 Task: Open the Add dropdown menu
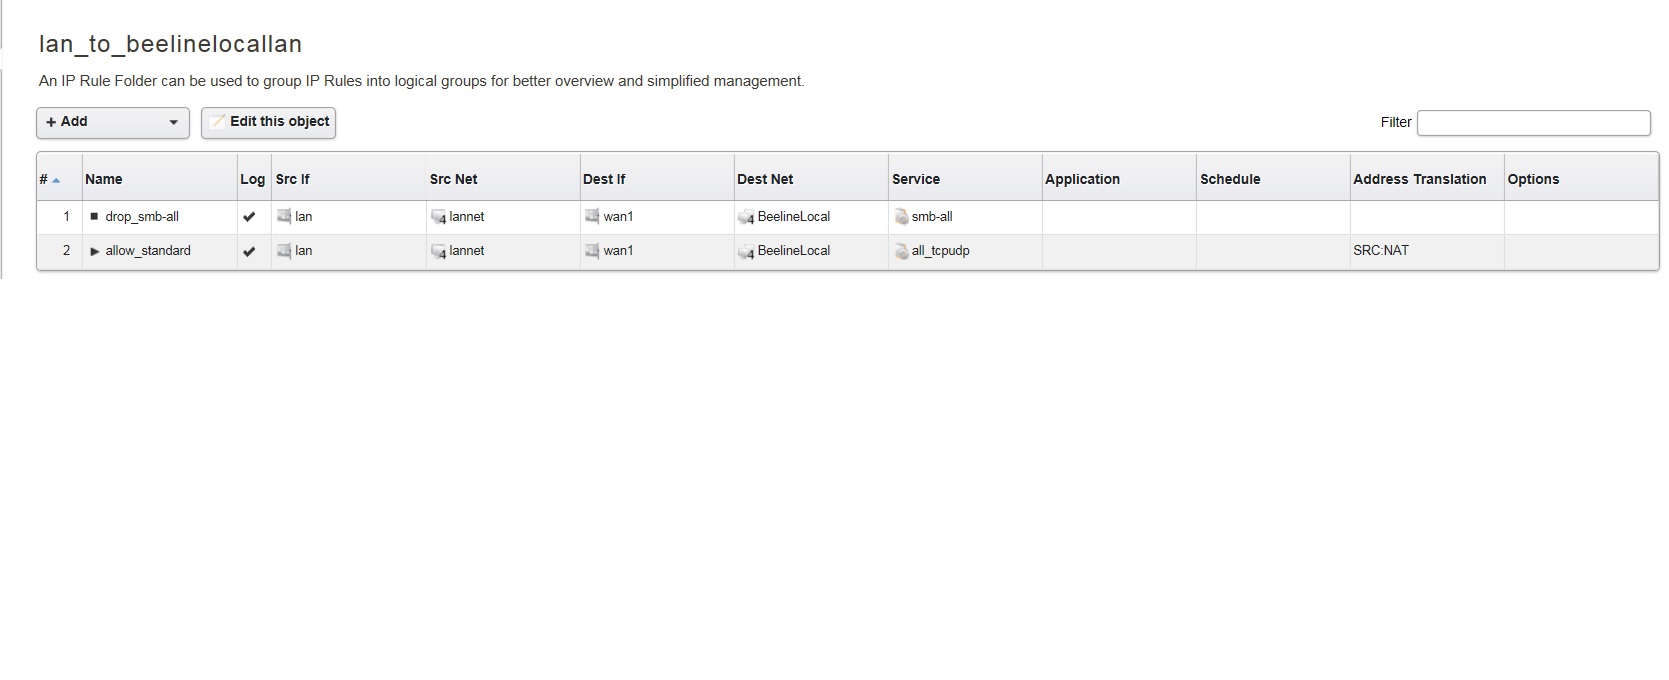tap(113, 122)
